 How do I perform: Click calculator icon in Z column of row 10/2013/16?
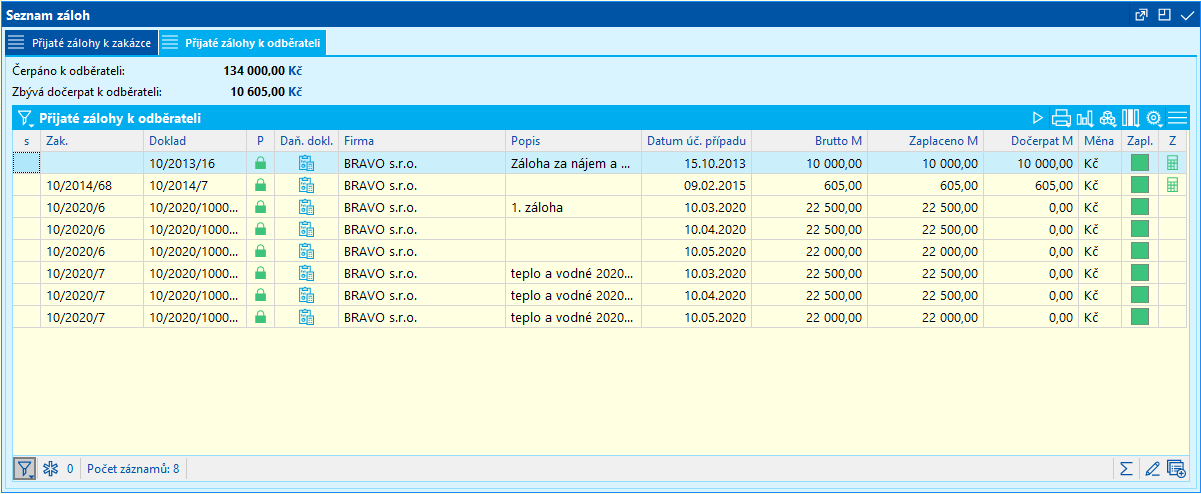pyautogui.click(x=1173, y=163)
